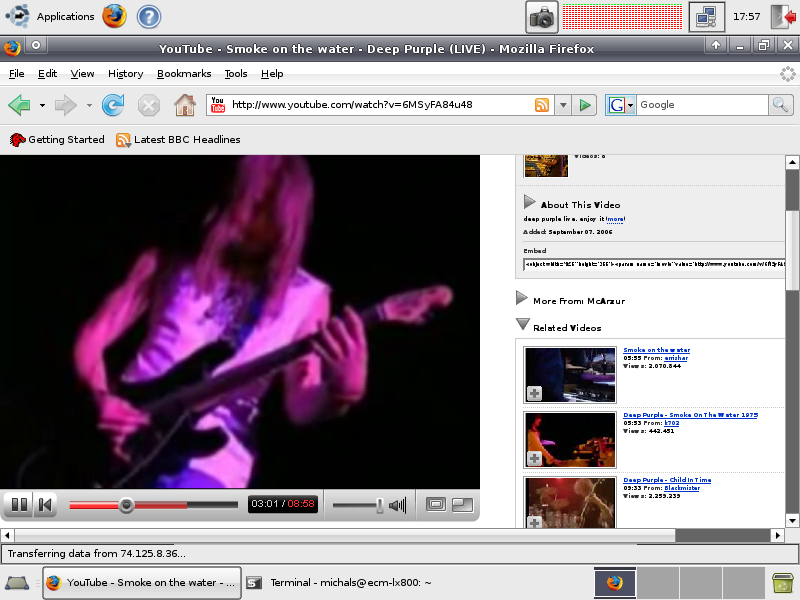Collapse the About This Video section

coord(530,202)
